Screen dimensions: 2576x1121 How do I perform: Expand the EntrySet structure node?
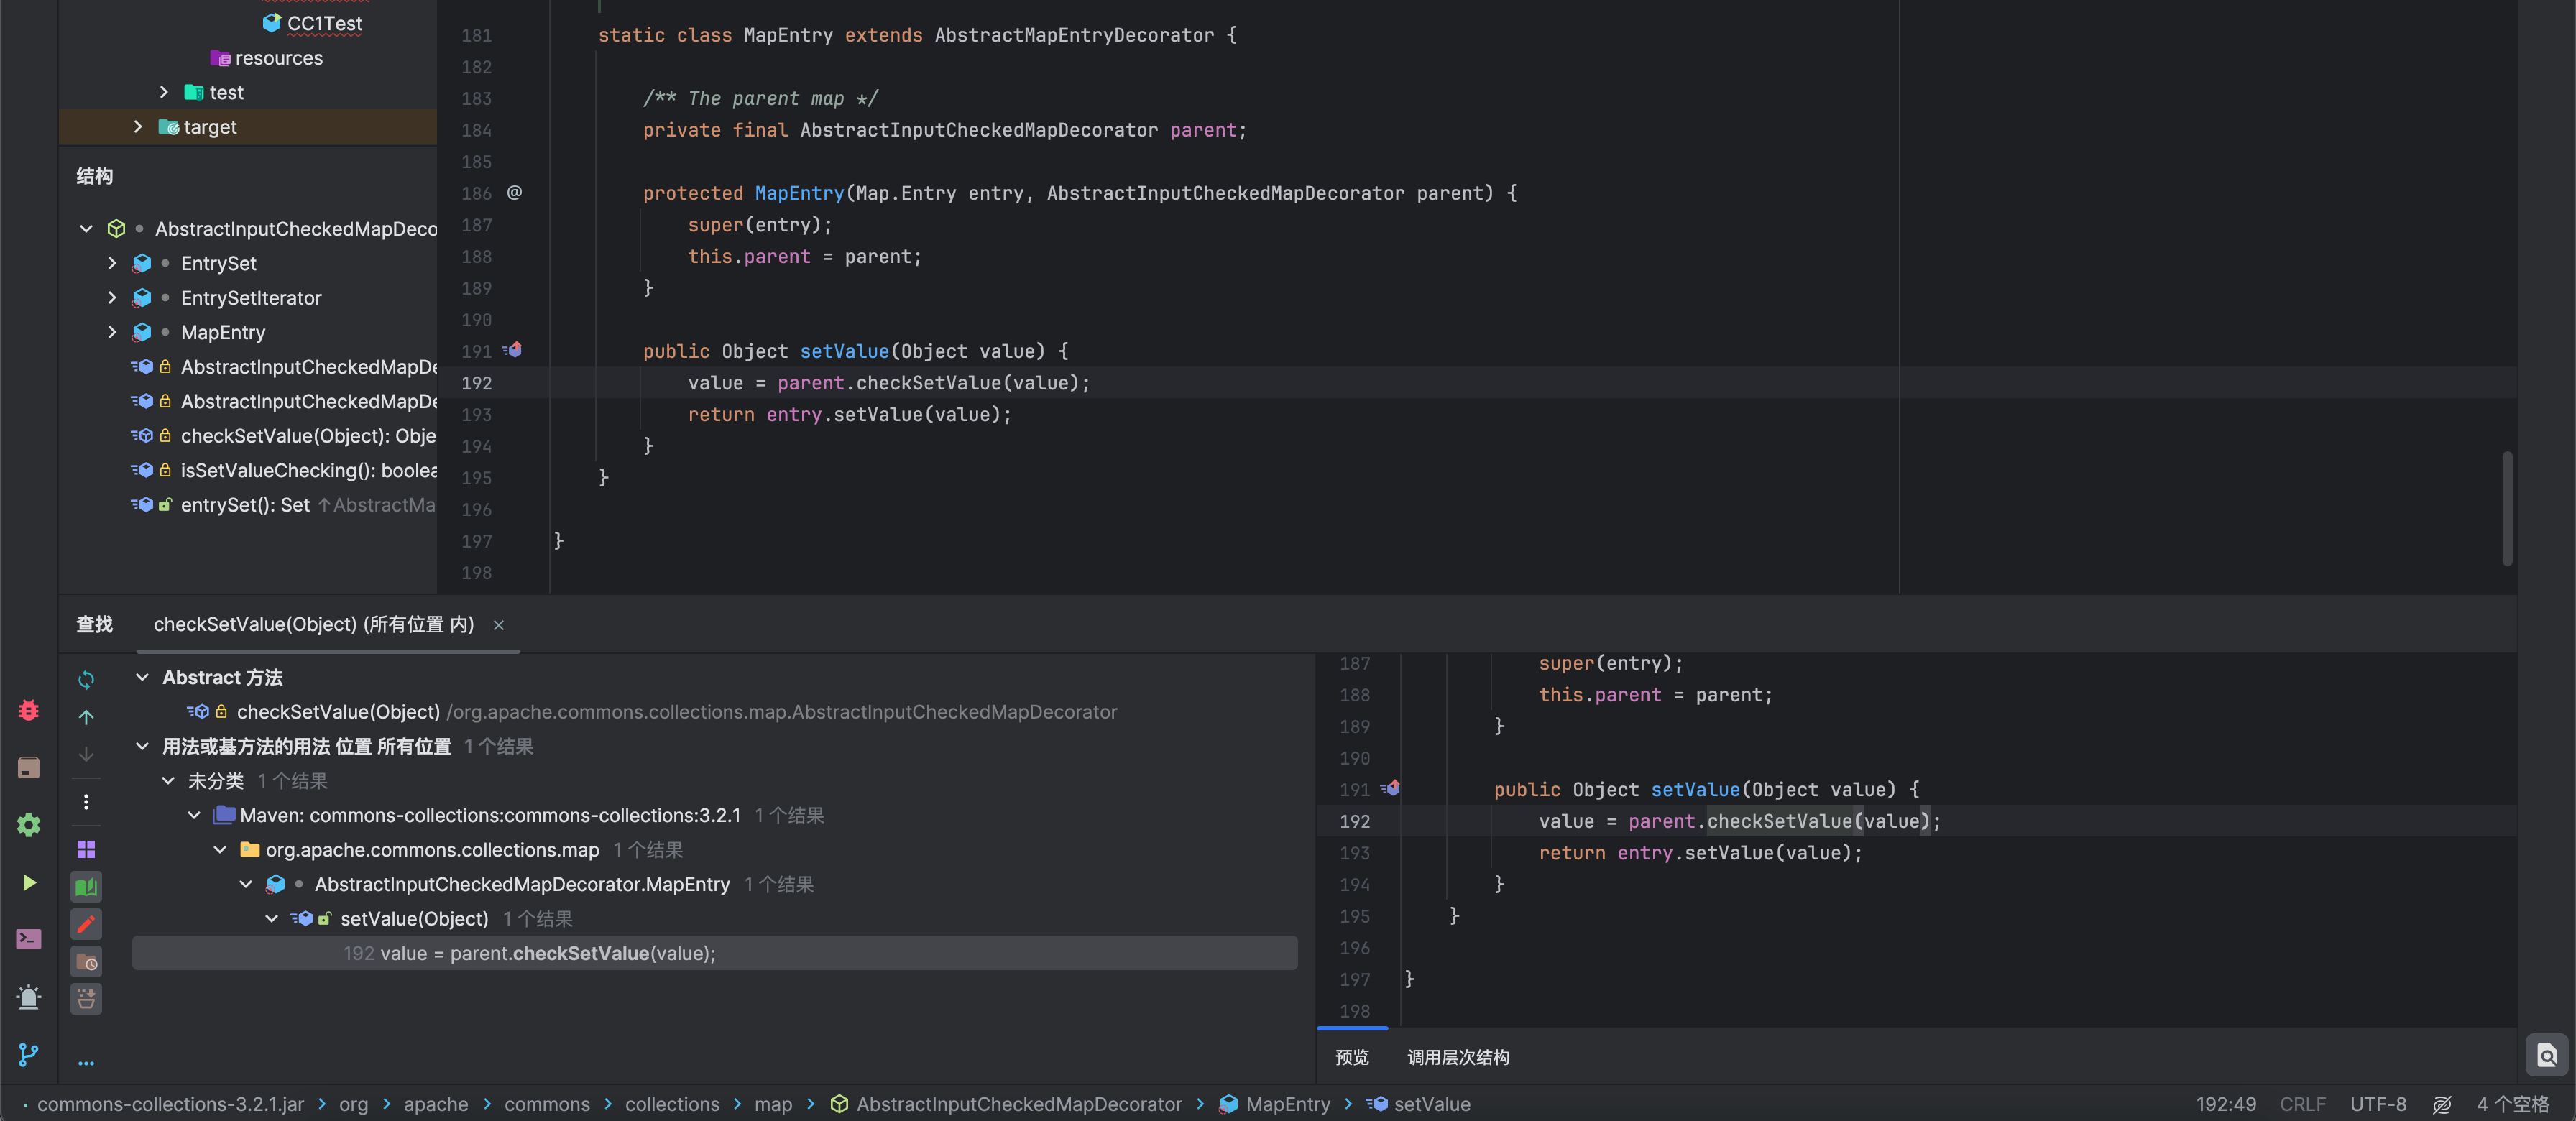[x=112, y=263]
